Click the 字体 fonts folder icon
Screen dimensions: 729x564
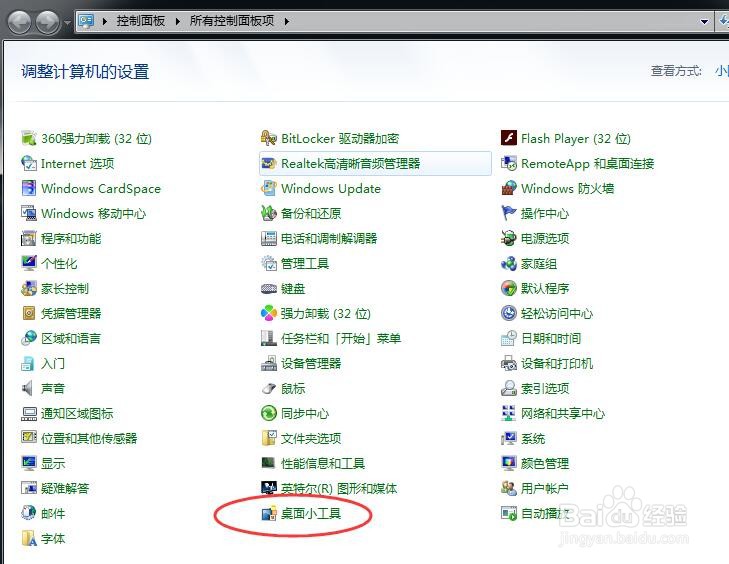tap(29, 538)
